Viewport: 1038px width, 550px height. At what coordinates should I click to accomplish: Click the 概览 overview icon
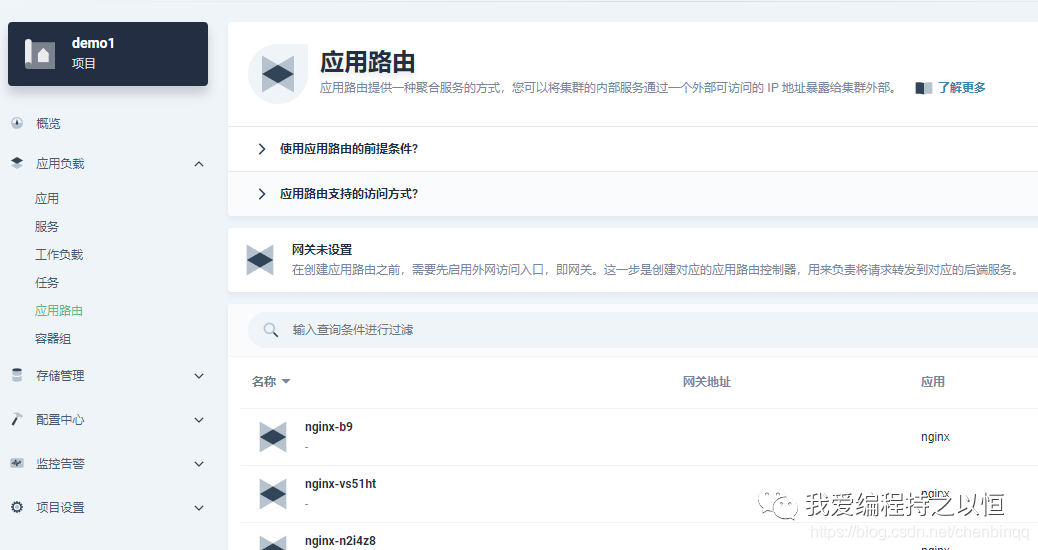(x=17, y=123)
